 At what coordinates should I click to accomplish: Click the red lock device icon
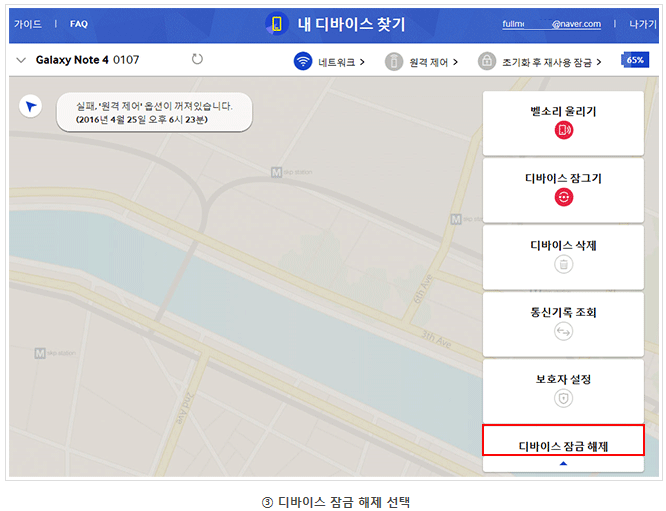tap(564, 197)
